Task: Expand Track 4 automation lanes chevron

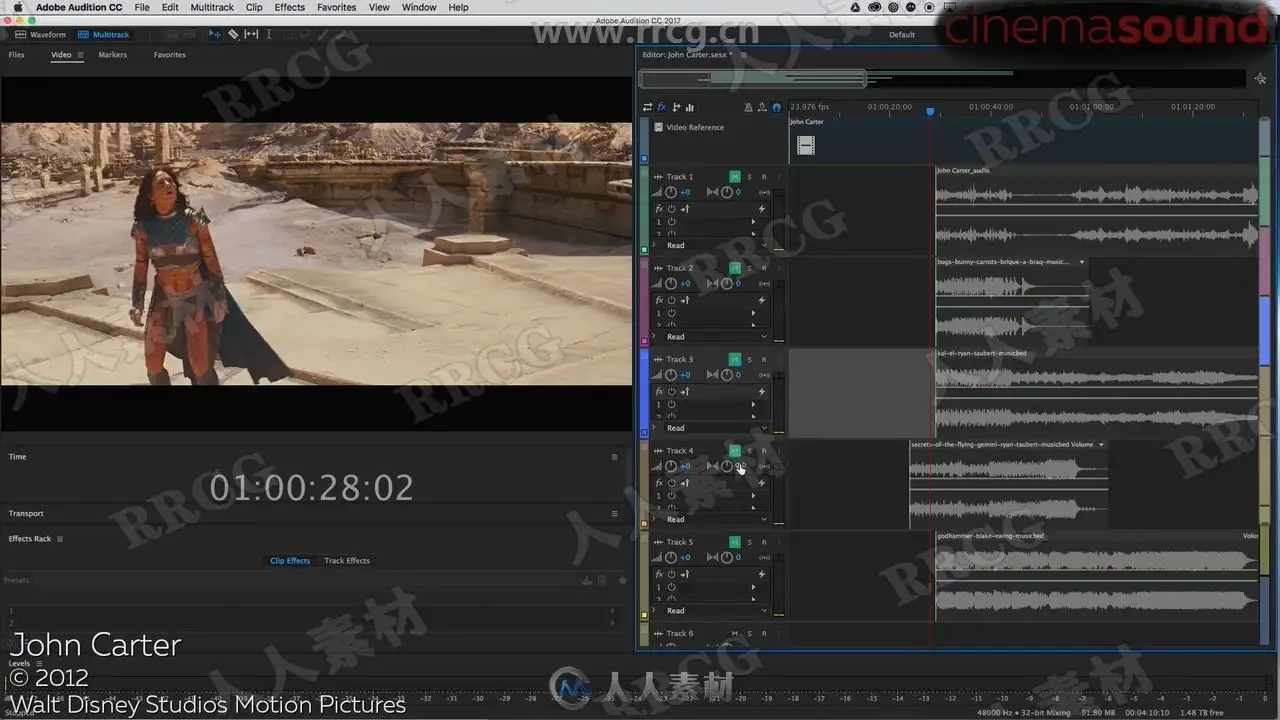Action: (x=655, y=519)
